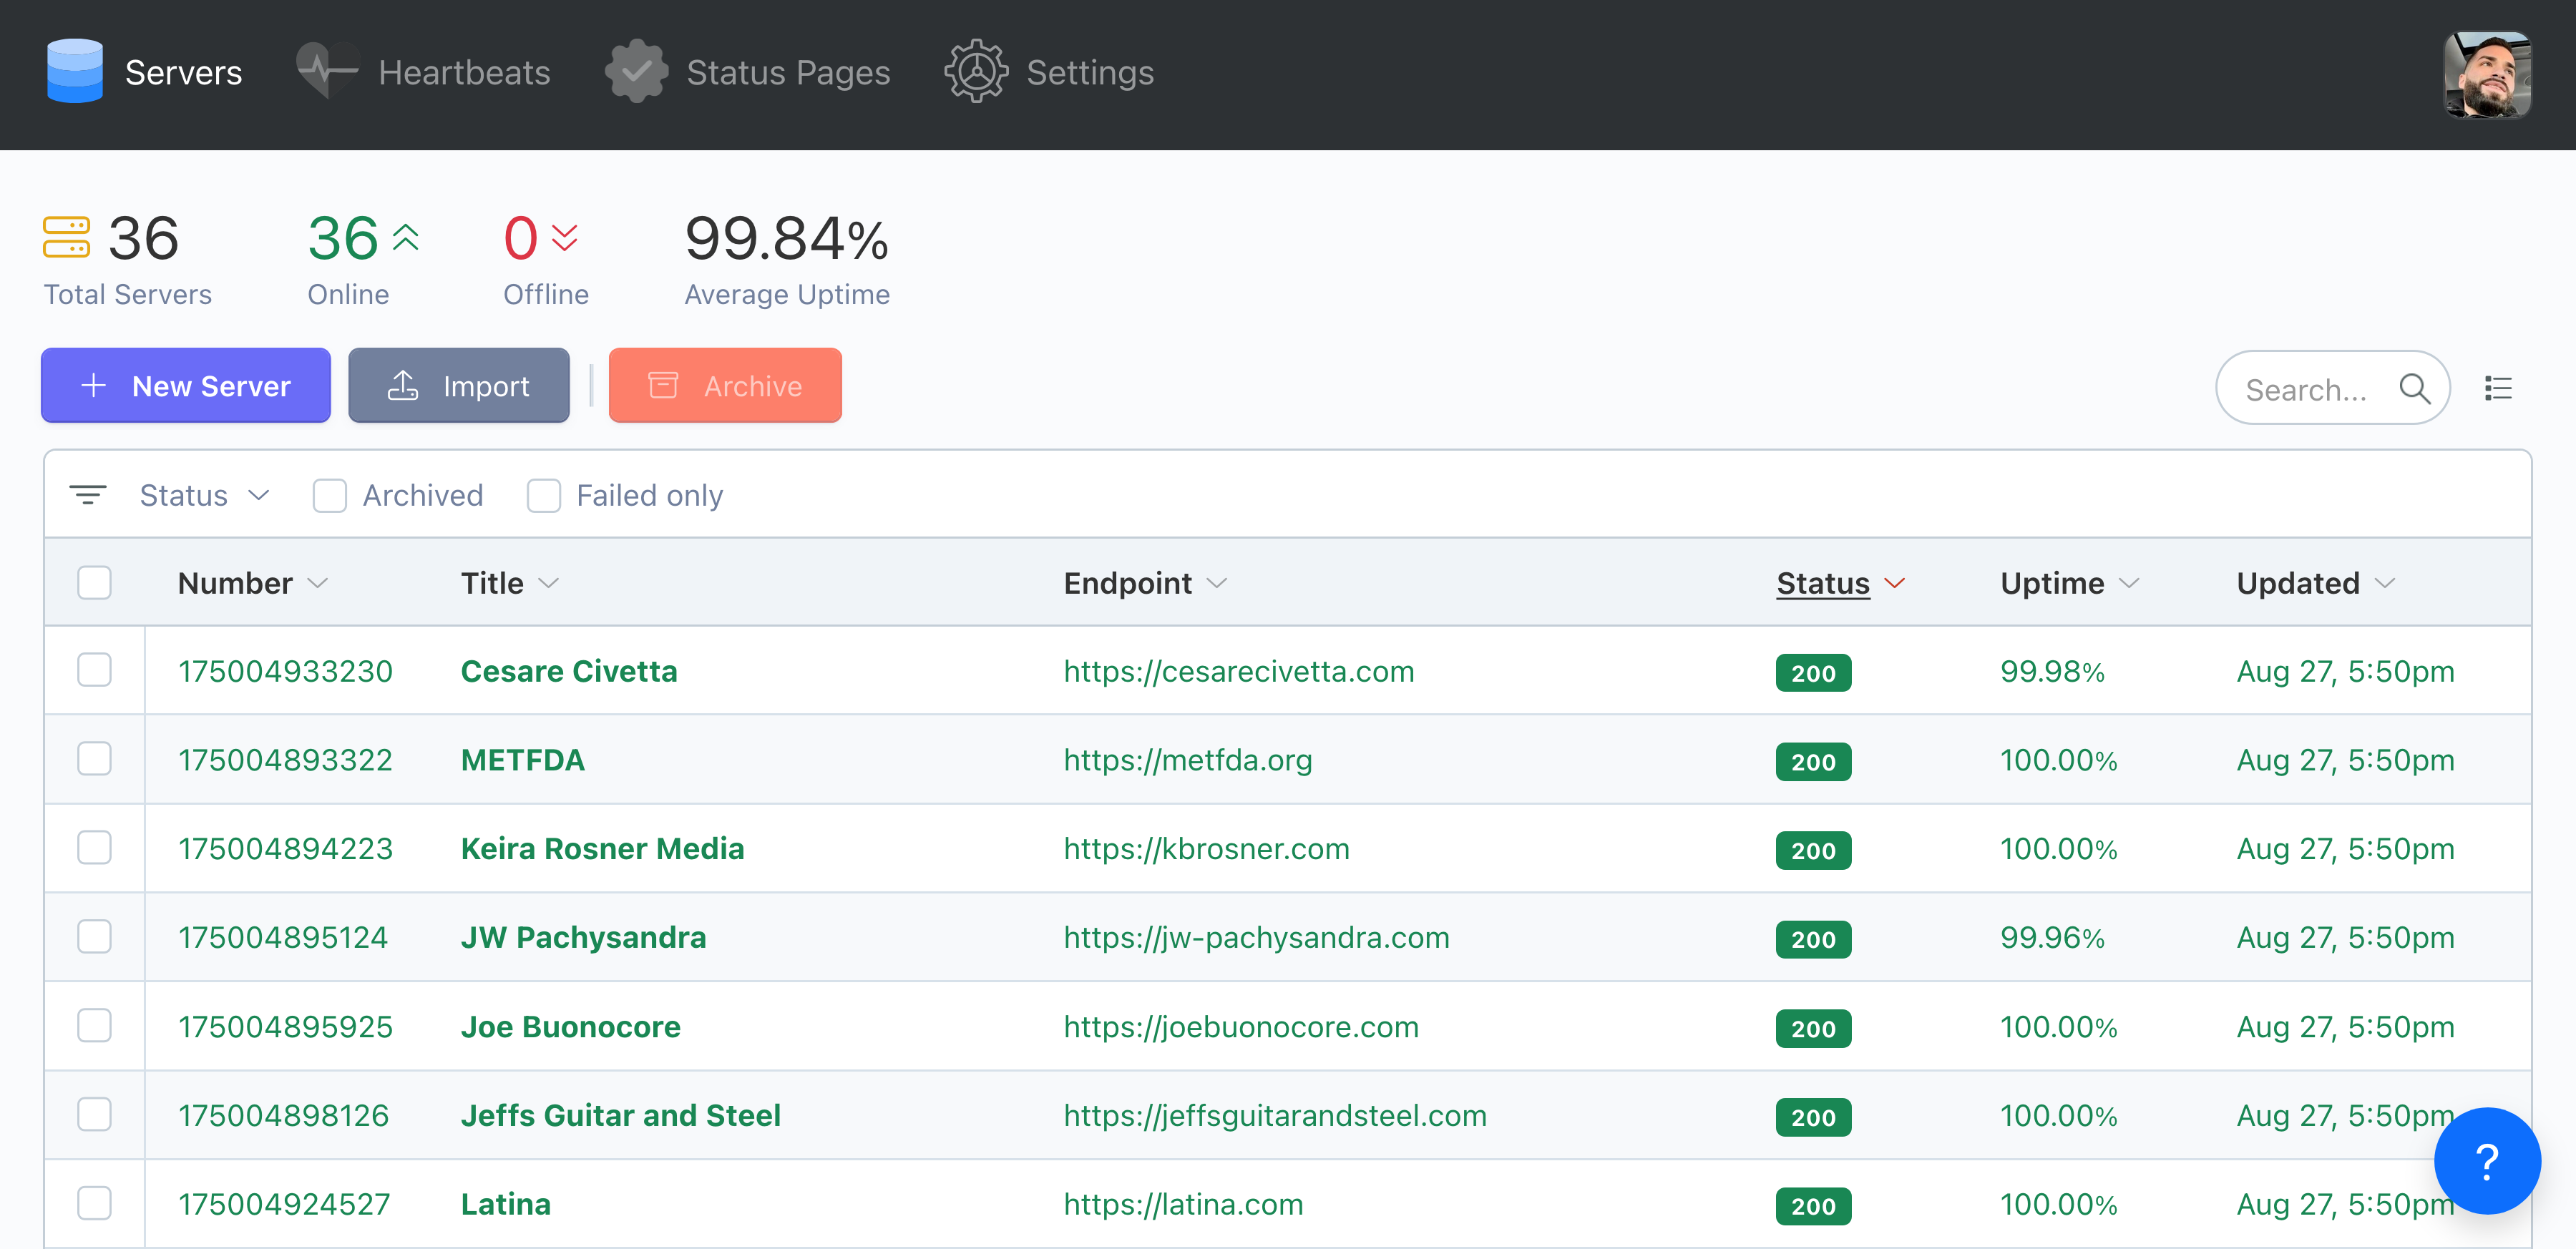Open the Updated column sort dropdown

coord(2385,584)
